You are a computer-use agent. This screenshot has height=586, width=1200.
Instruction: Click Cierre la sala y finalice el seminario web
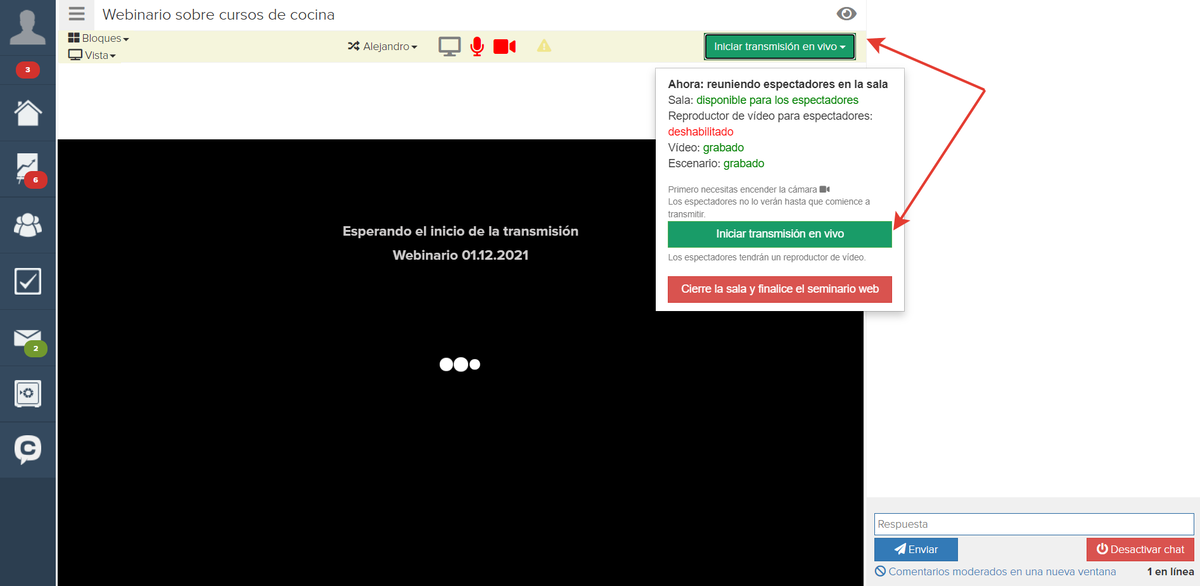(x=780, y=289)
